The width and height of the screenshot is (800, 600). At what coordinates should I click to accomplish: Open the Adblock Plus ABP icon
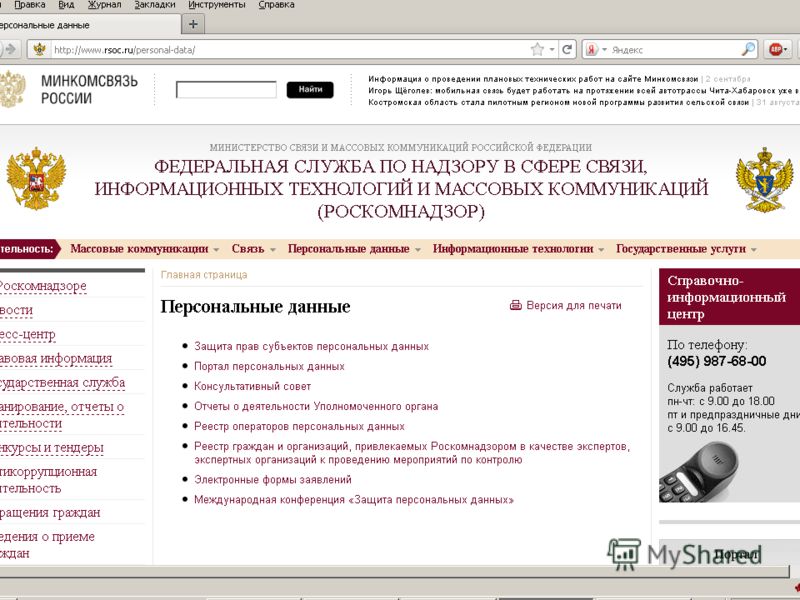[776, 49]
